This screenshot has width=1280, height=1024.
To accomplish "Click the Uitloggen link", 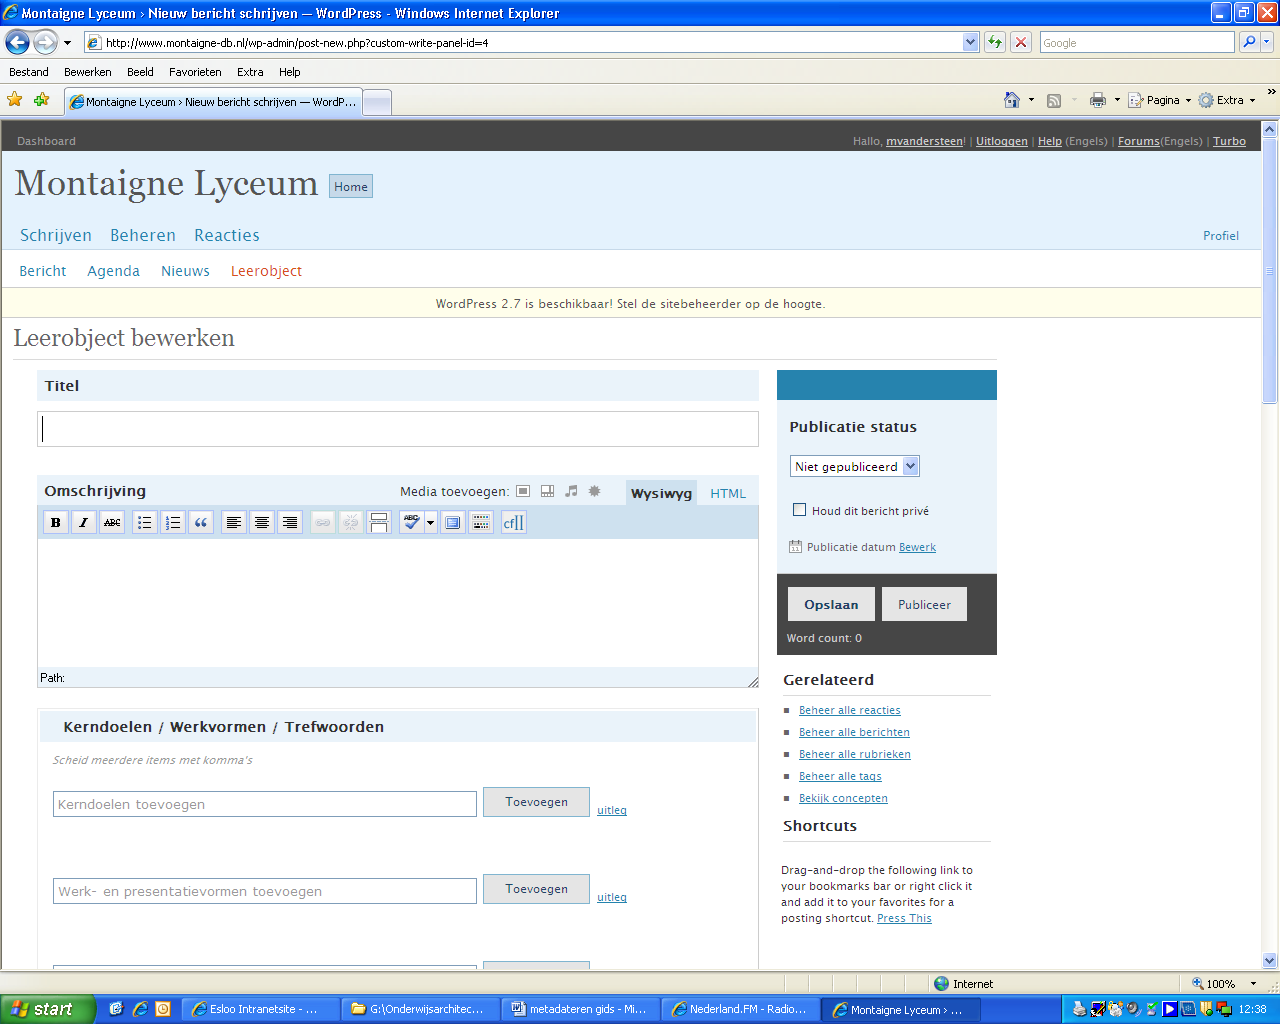I will (1002, 141).
